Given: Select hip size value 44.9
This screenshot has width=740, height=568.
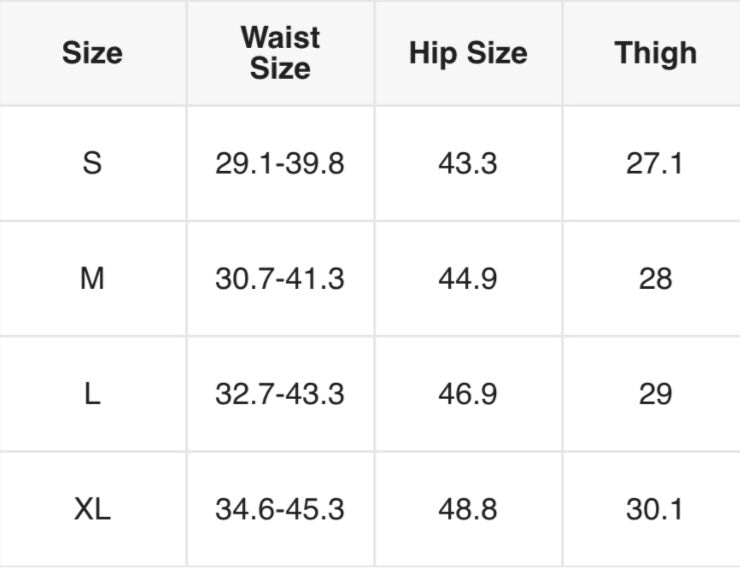Looking at the screenshot, I should click(x=467, y=279).
